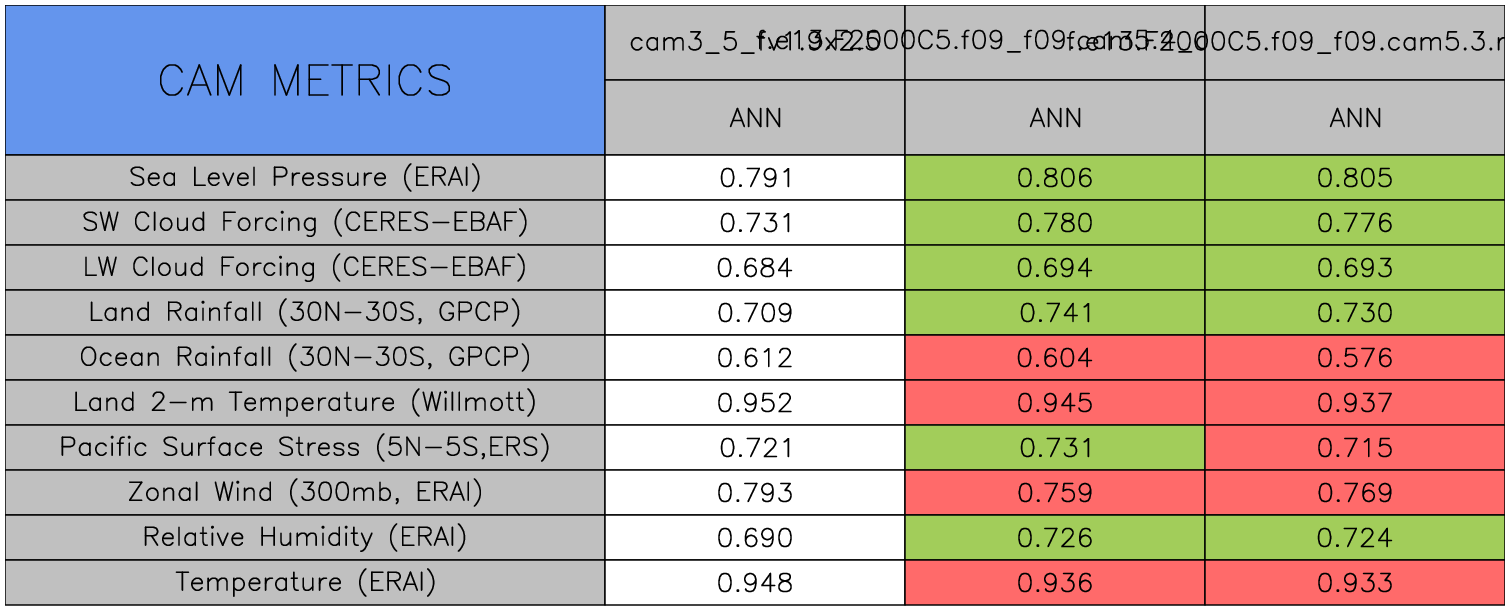Select the green cell showing 0.724

[x=1355, y=538]
